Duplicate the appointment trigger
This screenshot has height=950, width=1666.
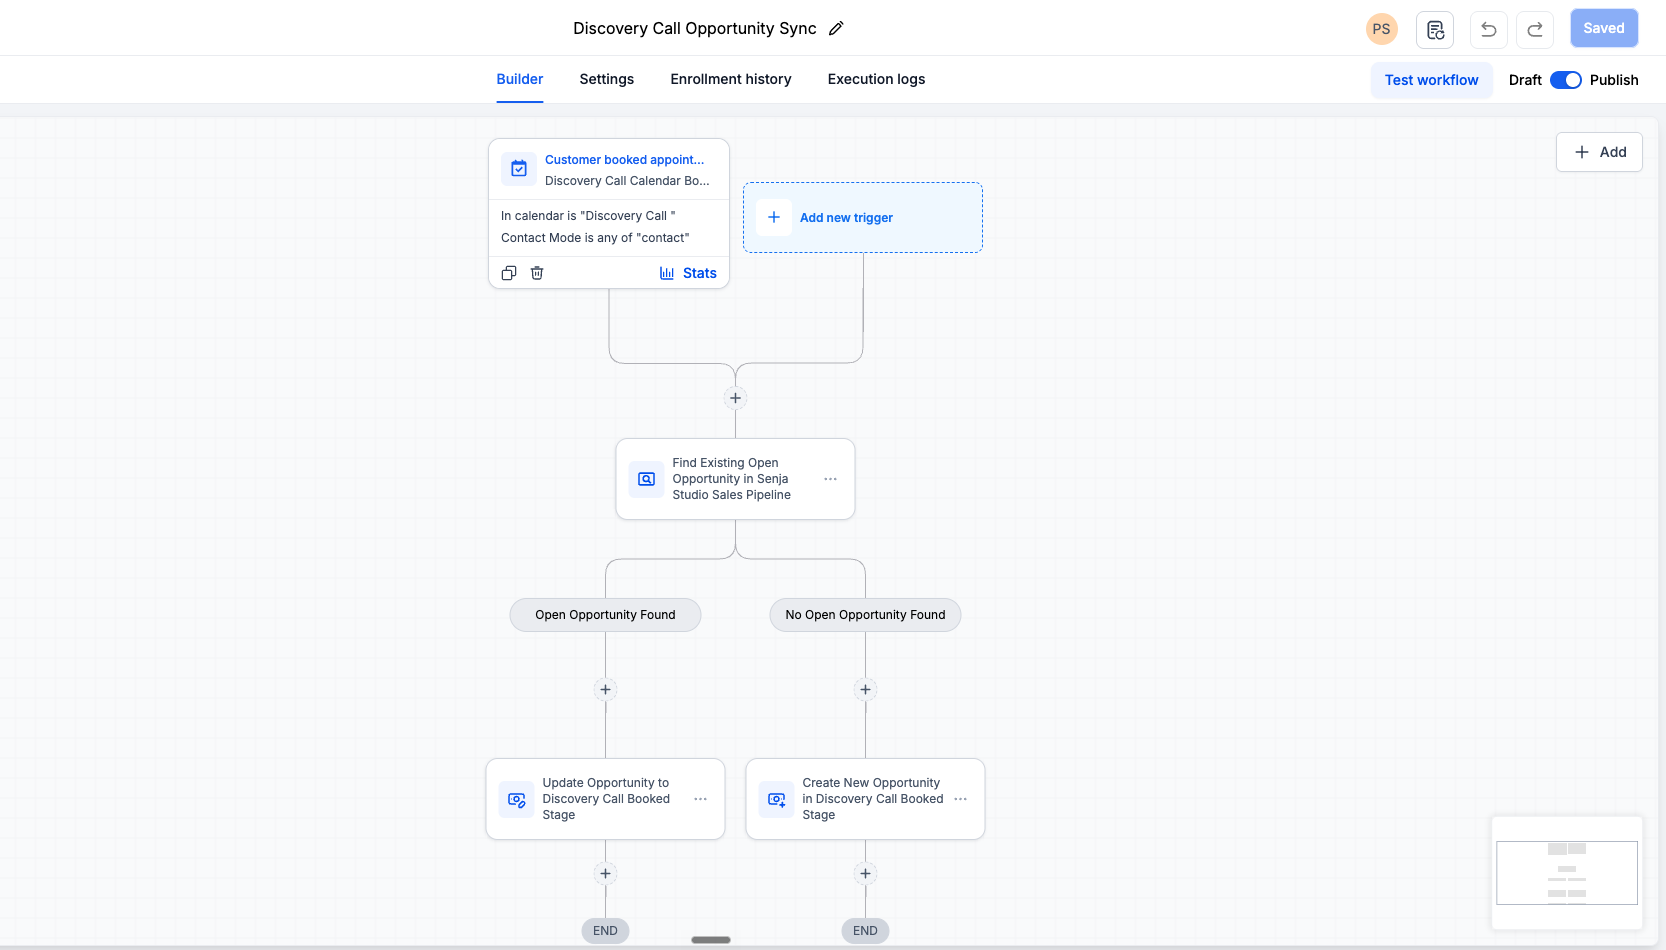pos(509,273)
